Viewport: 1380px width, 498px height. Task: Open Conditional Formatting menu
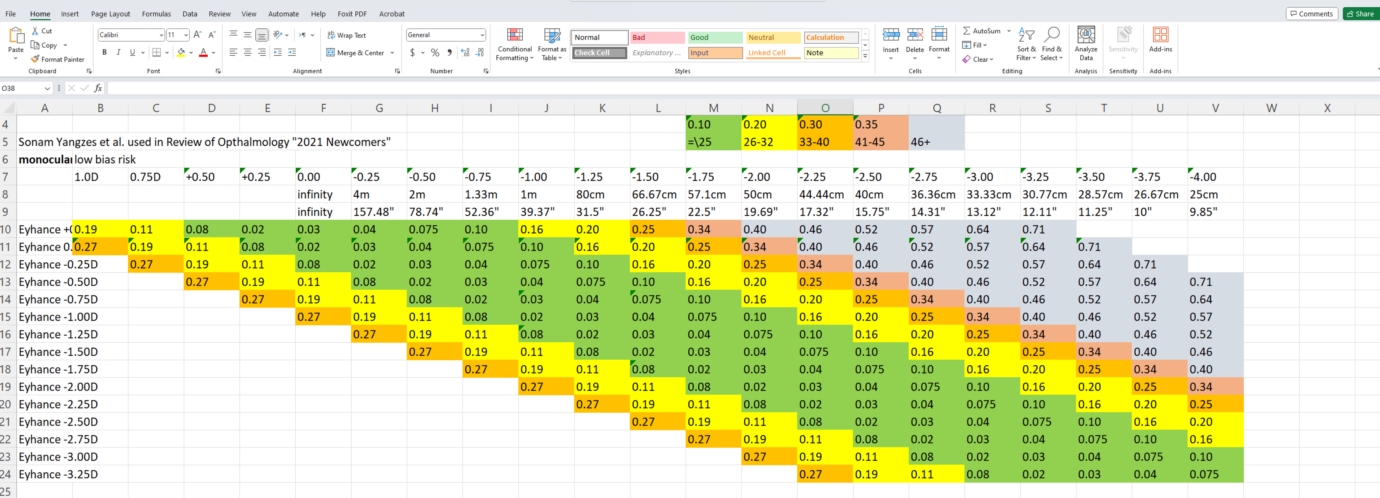coord(515,45)
